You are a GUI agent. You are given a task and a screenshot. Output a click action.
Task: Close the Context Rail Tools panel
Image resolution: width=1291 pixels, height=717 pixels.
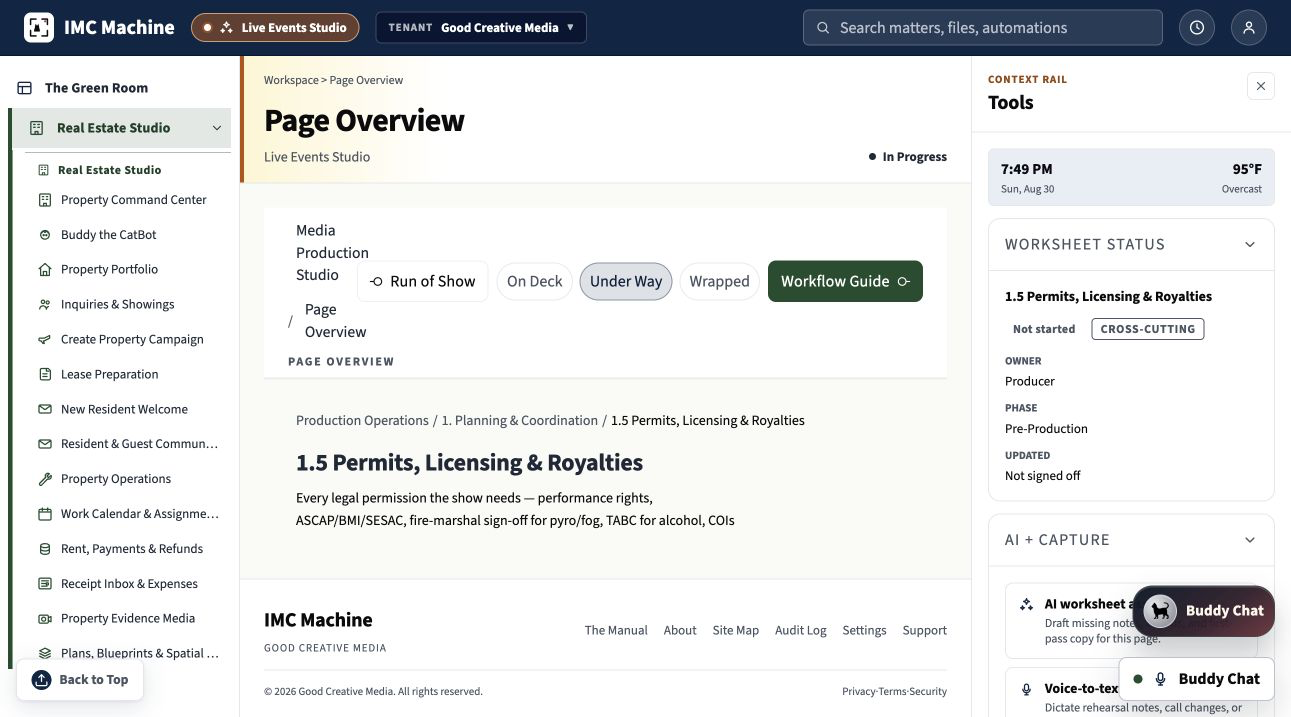click(x=1261, y=86)
